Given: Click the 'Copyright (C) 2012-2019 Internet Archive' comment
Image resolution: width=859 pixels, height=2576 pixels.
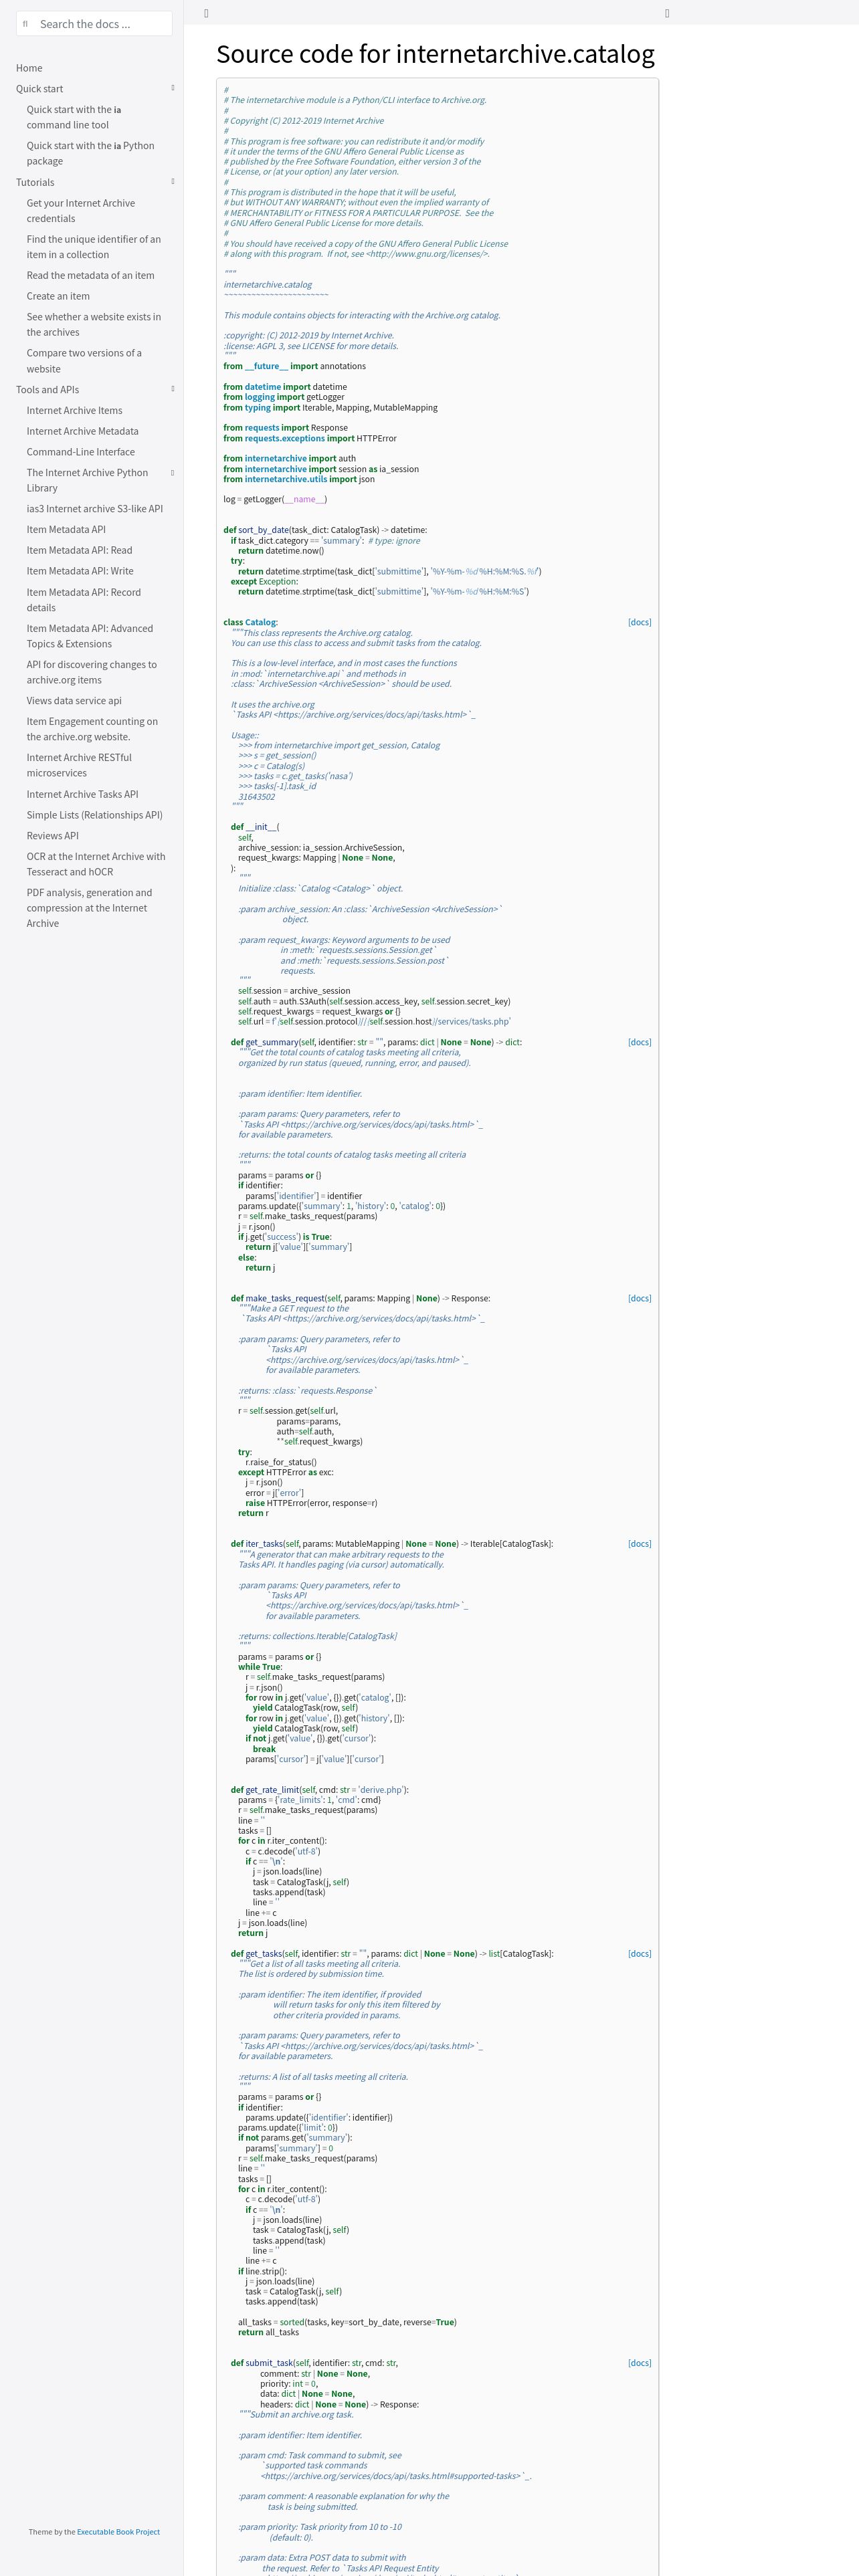Looking at the screenshot, I should point(304,121).
